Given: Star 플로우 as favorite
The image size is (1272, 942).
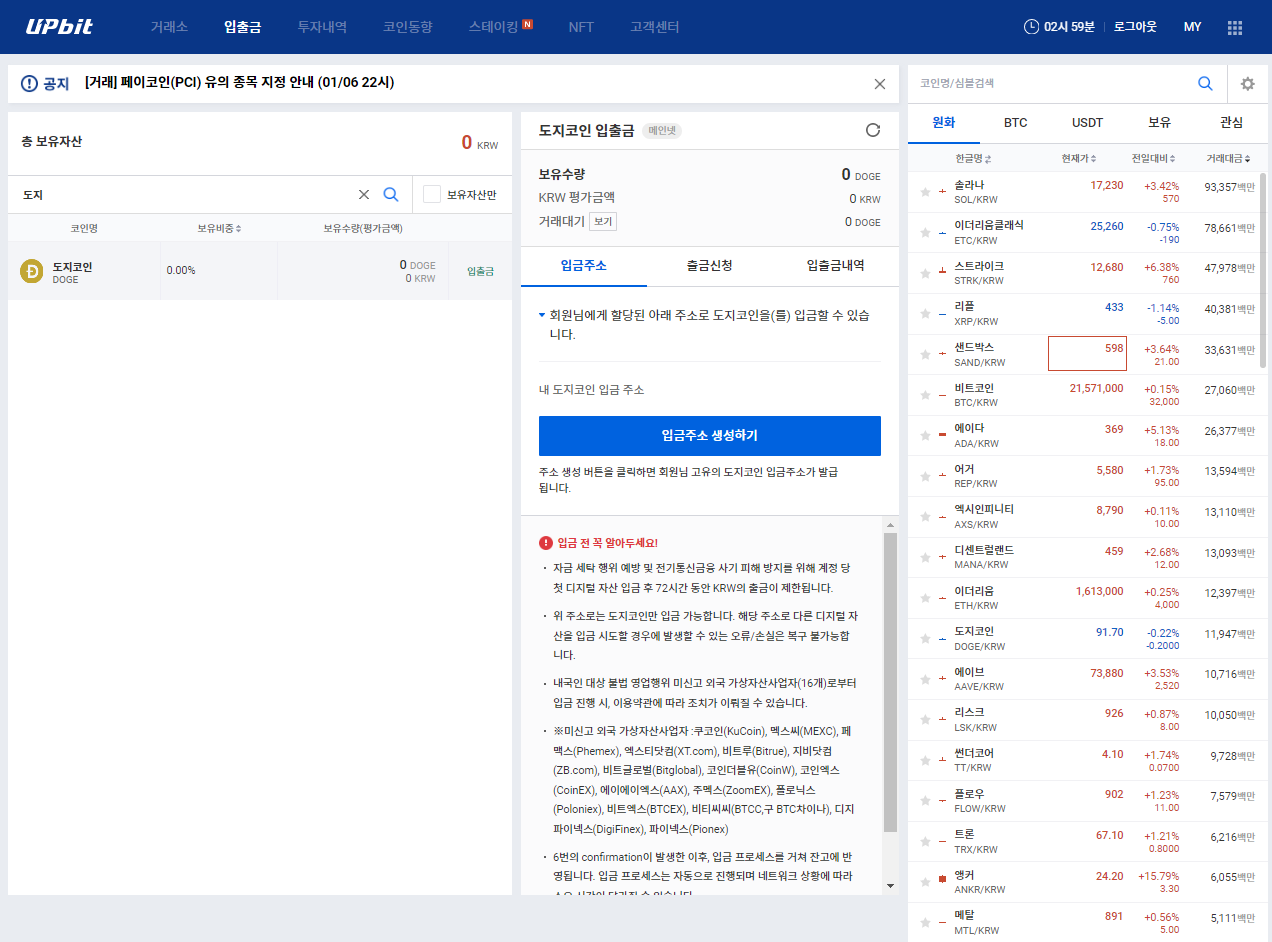Looking at the screenshot, I should (925, 801).
